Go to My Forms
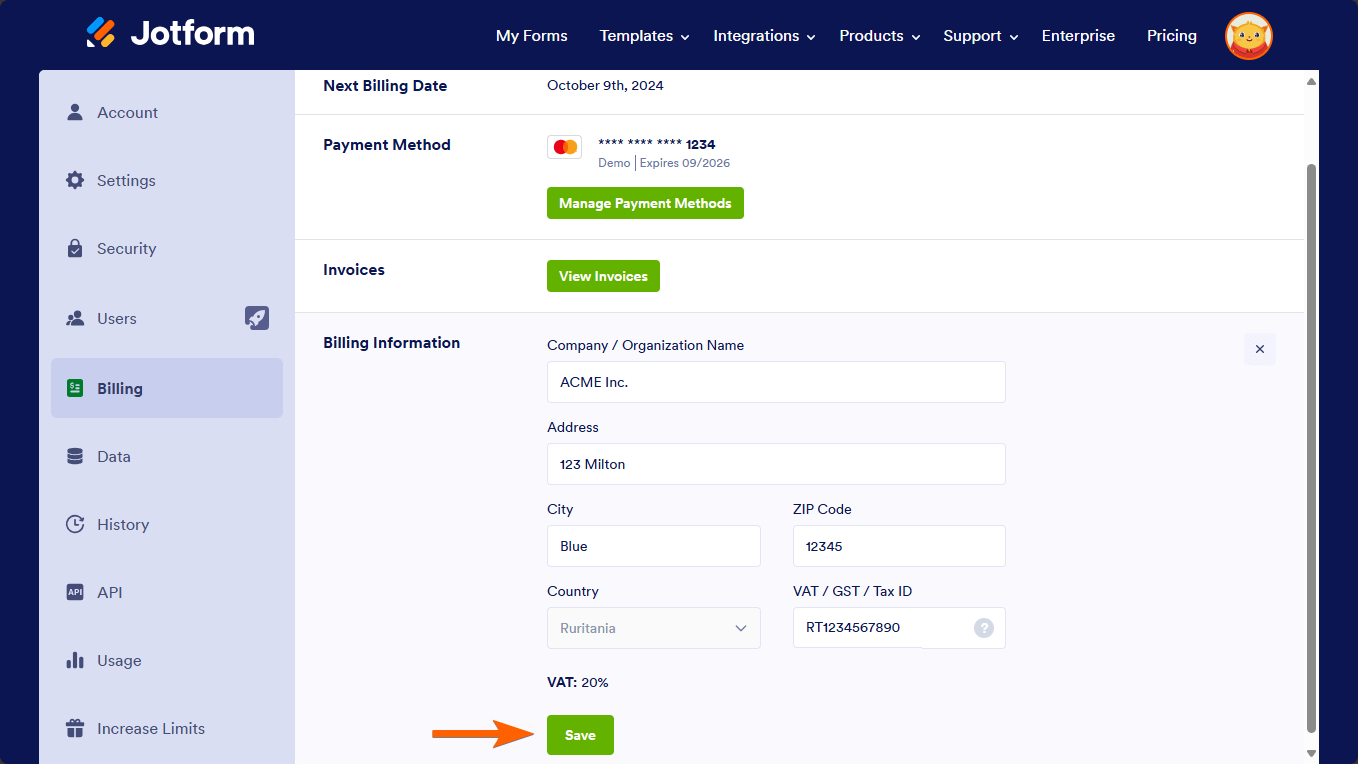 [x=531, y=36]
